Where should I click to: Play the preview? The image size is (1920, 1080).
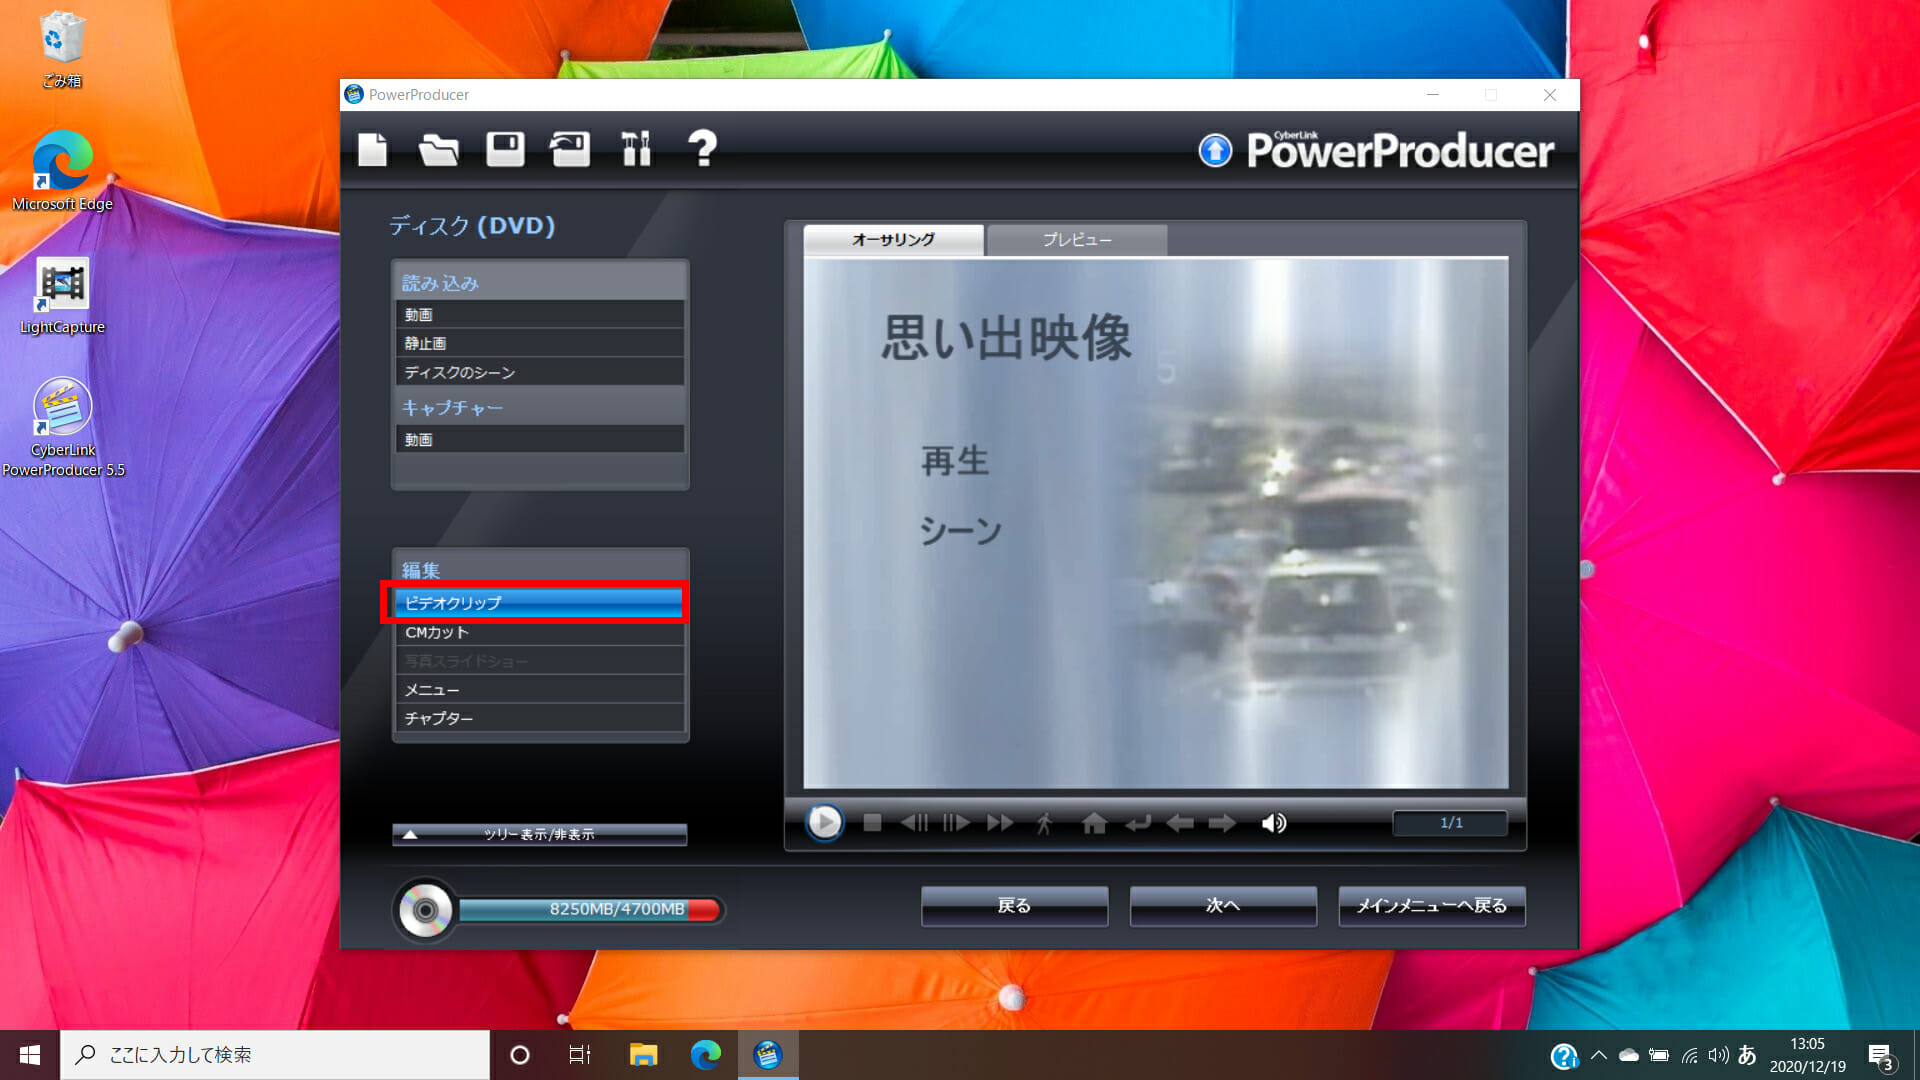[x=825, y=823]
